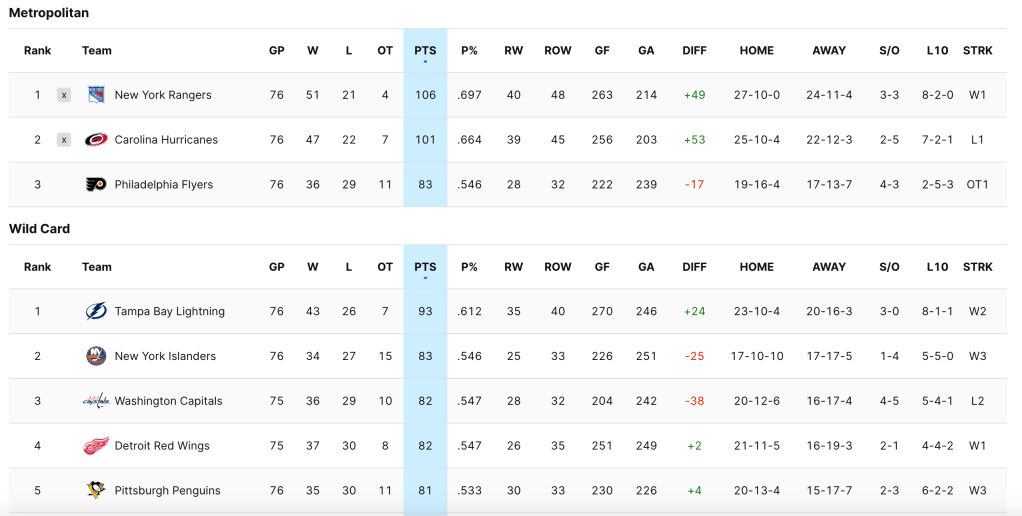Click the clinched 'x' badge beside Rangers
Image resolution: width=1022 pixels, height=516 pixels.
[x=64, y=95]
